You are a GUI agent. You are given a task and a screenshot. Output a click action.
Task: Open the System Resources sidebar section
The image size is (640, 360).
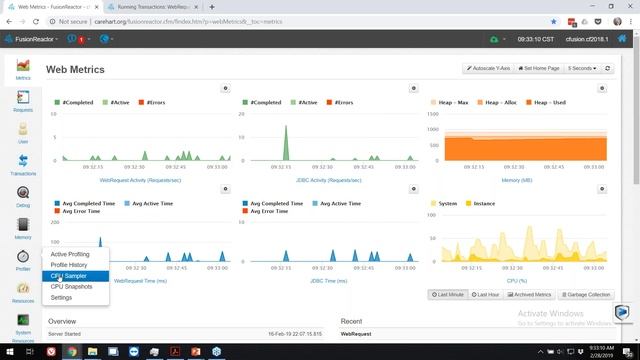point(23,328)
